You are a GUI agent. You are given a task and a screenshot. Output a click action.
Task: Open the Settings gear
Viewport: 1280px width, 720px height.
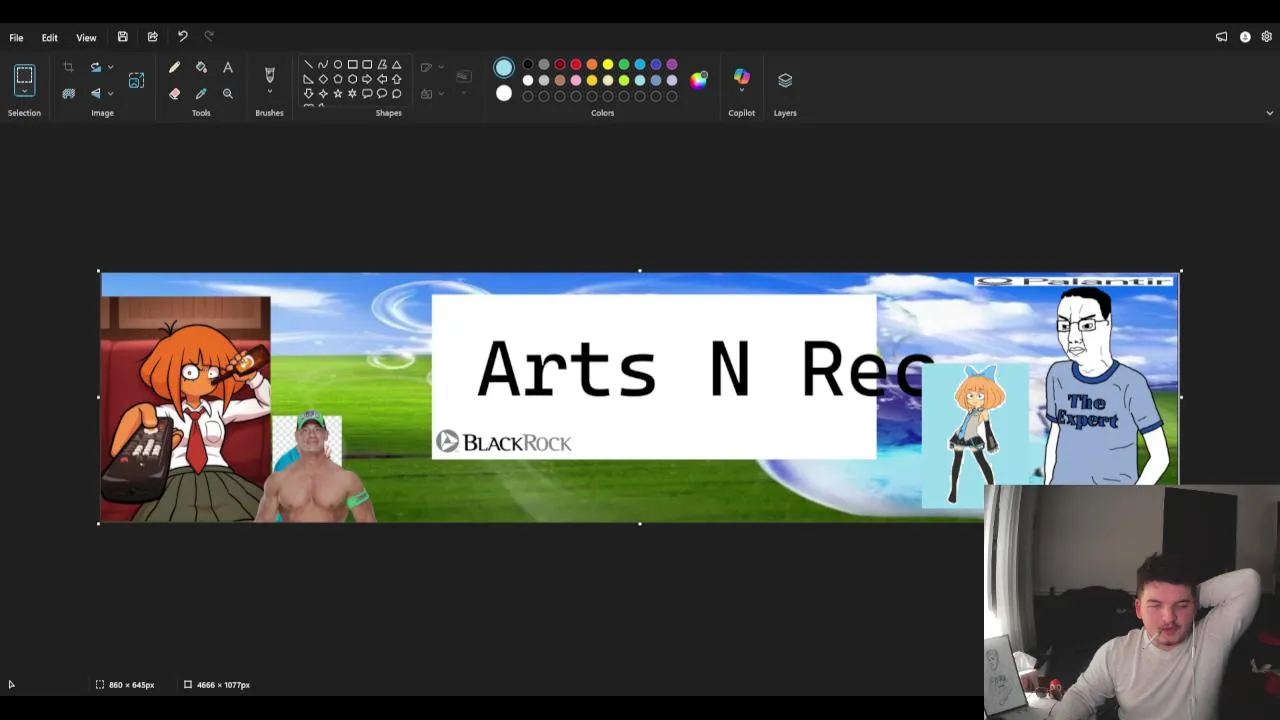click(x=1266, y=37)
